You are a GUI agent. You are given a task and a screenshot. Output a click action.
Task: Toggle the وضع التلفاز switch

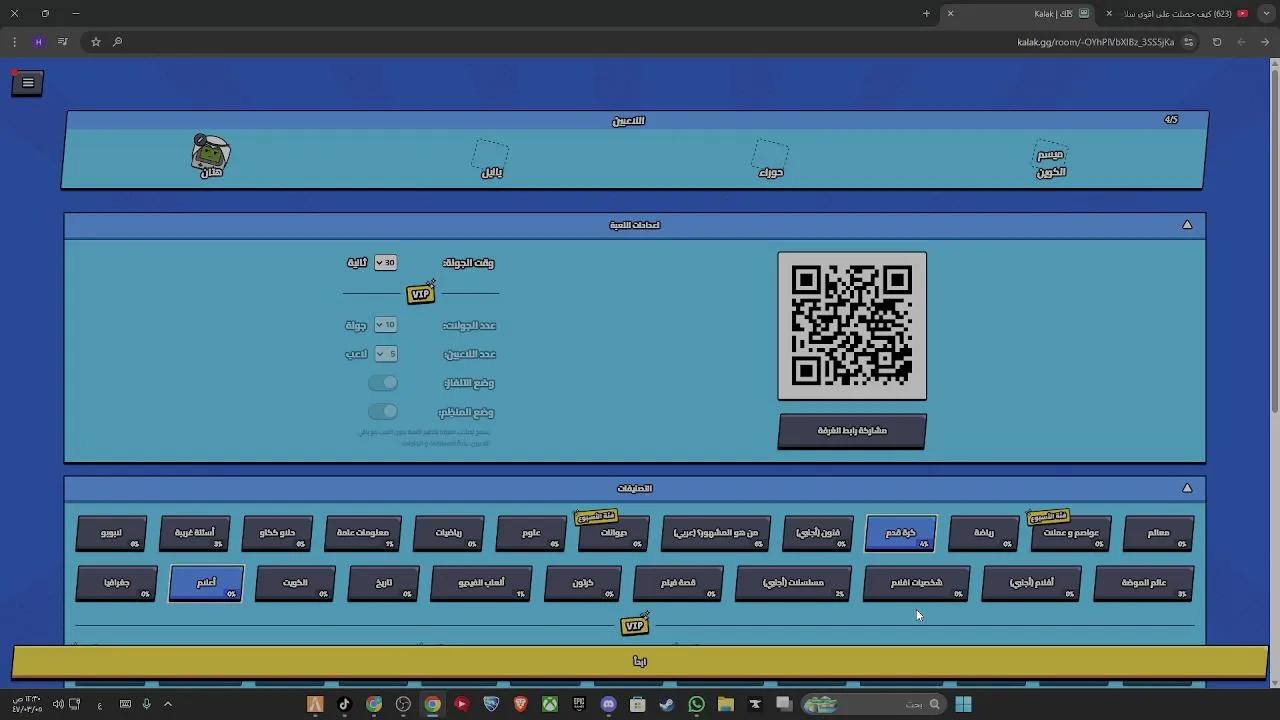point(383,383)
